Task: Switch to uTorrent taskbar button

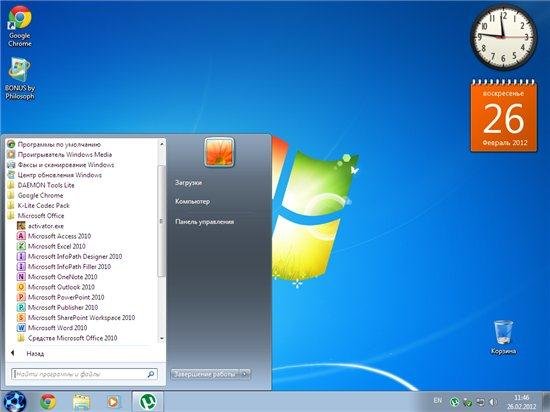Action: (x=148, y=402)
